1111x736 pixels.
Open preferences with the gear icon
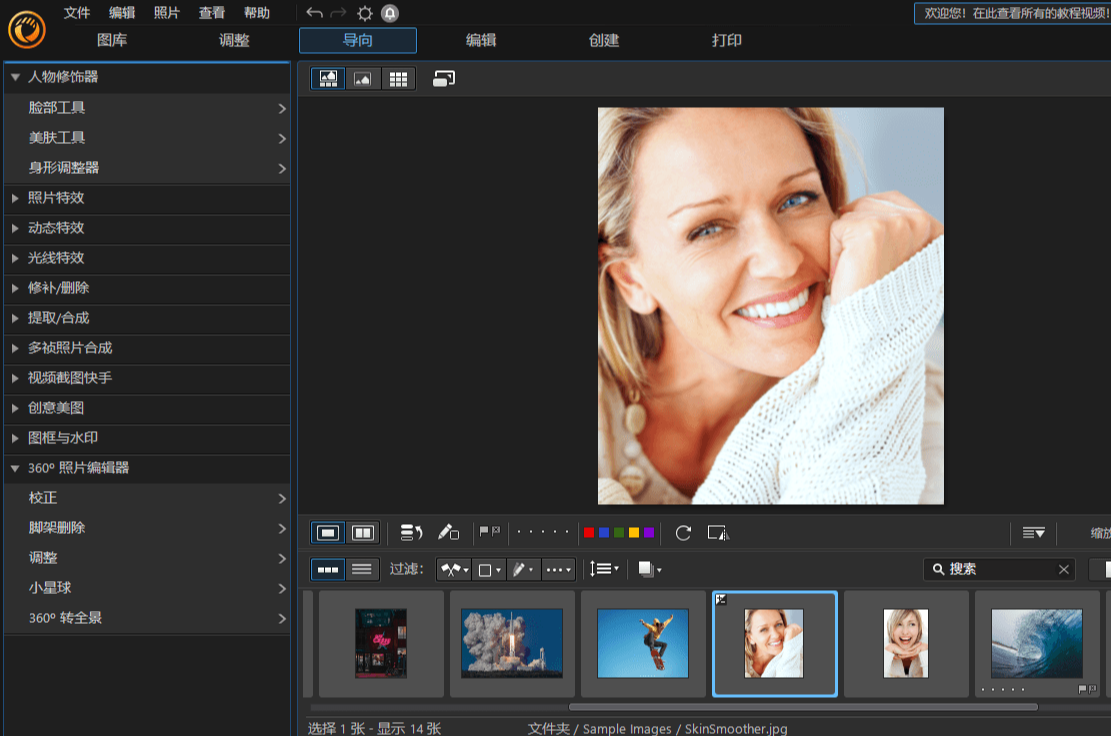point(365,13)
